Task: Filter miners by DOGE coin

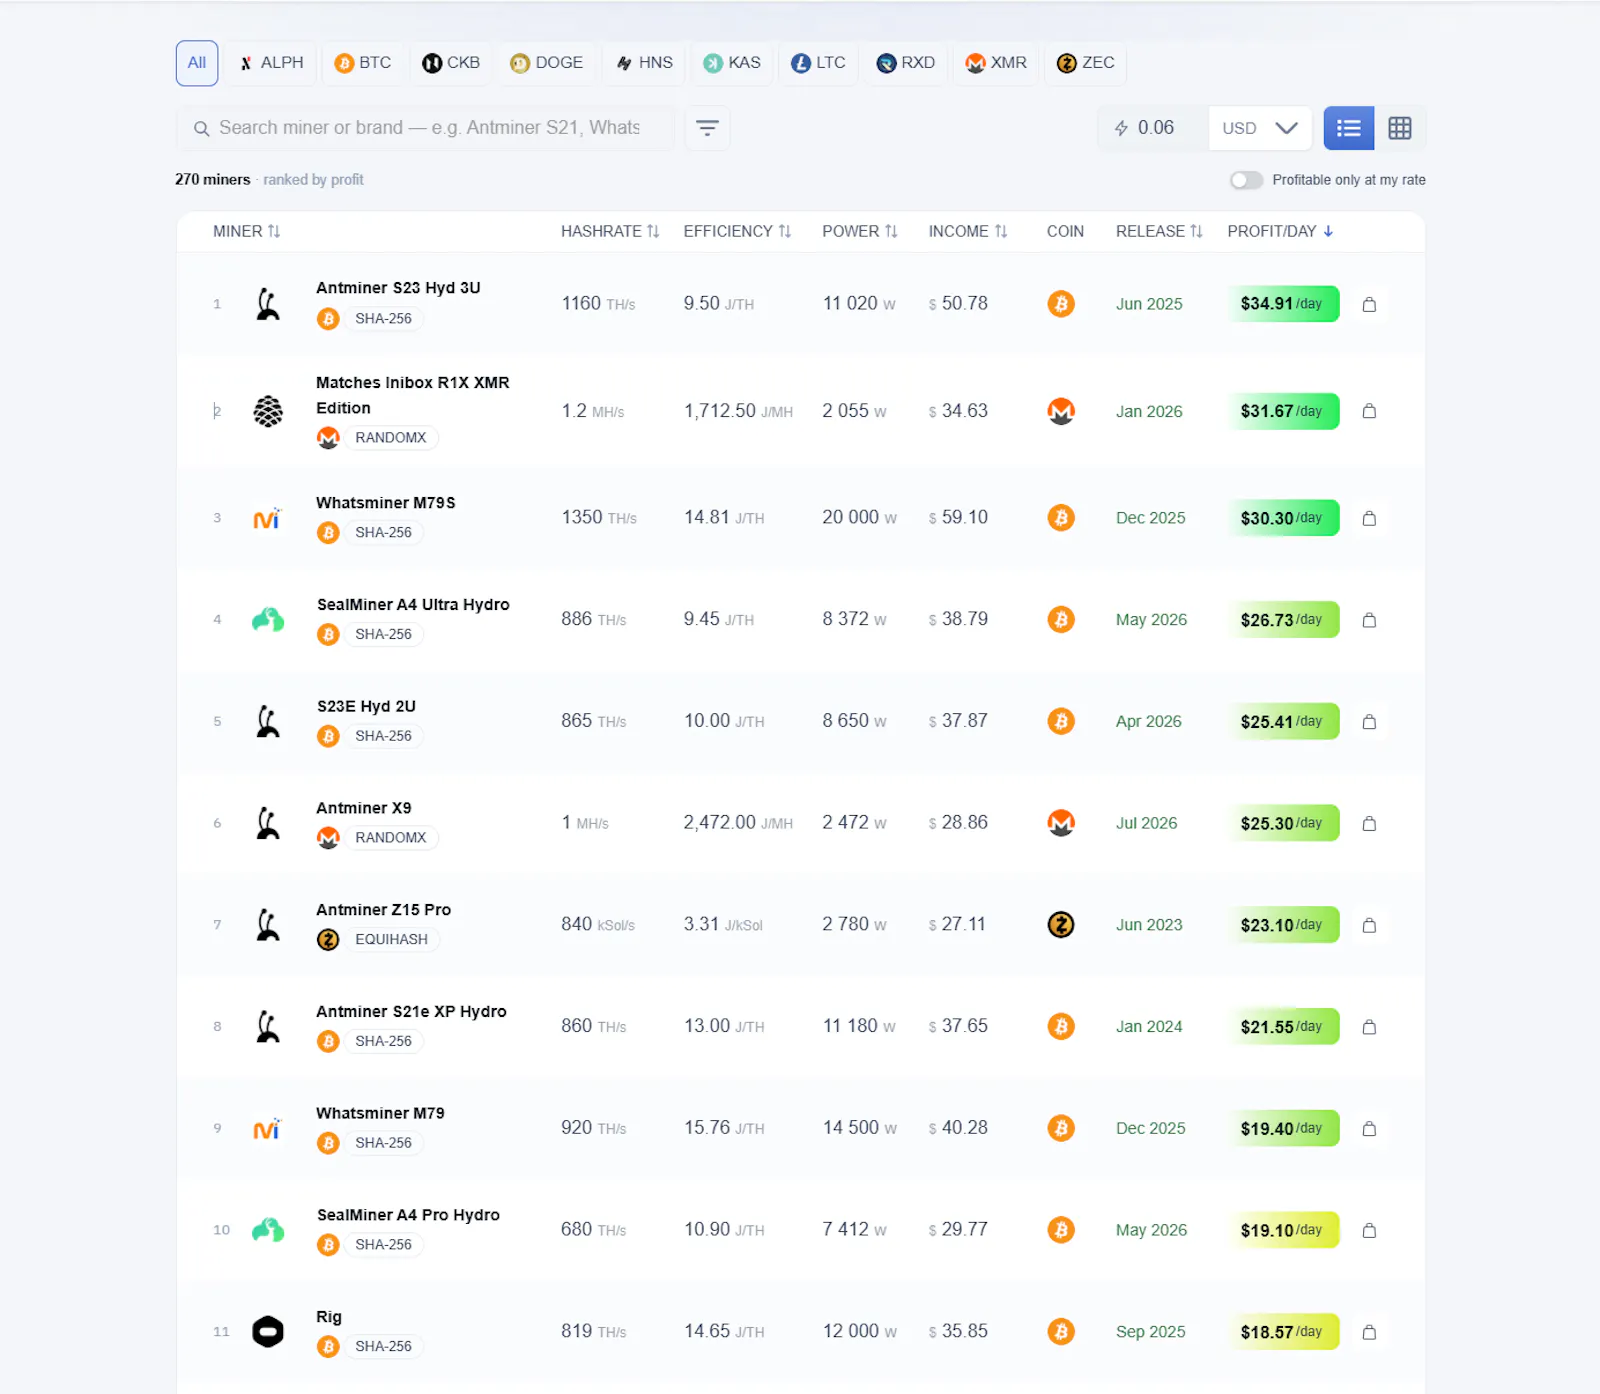Action: (547, 63)
